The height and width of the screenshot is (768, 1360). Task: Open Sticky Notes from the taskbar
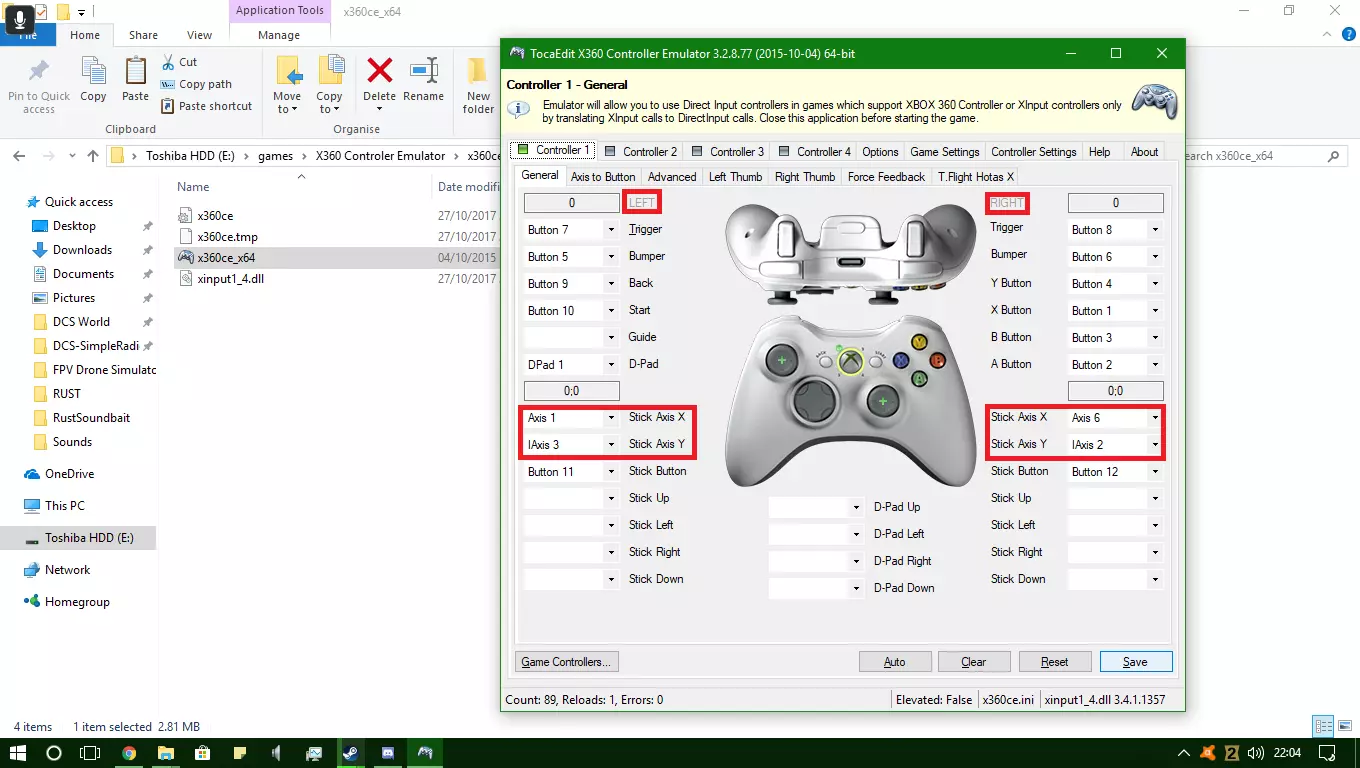240,753
